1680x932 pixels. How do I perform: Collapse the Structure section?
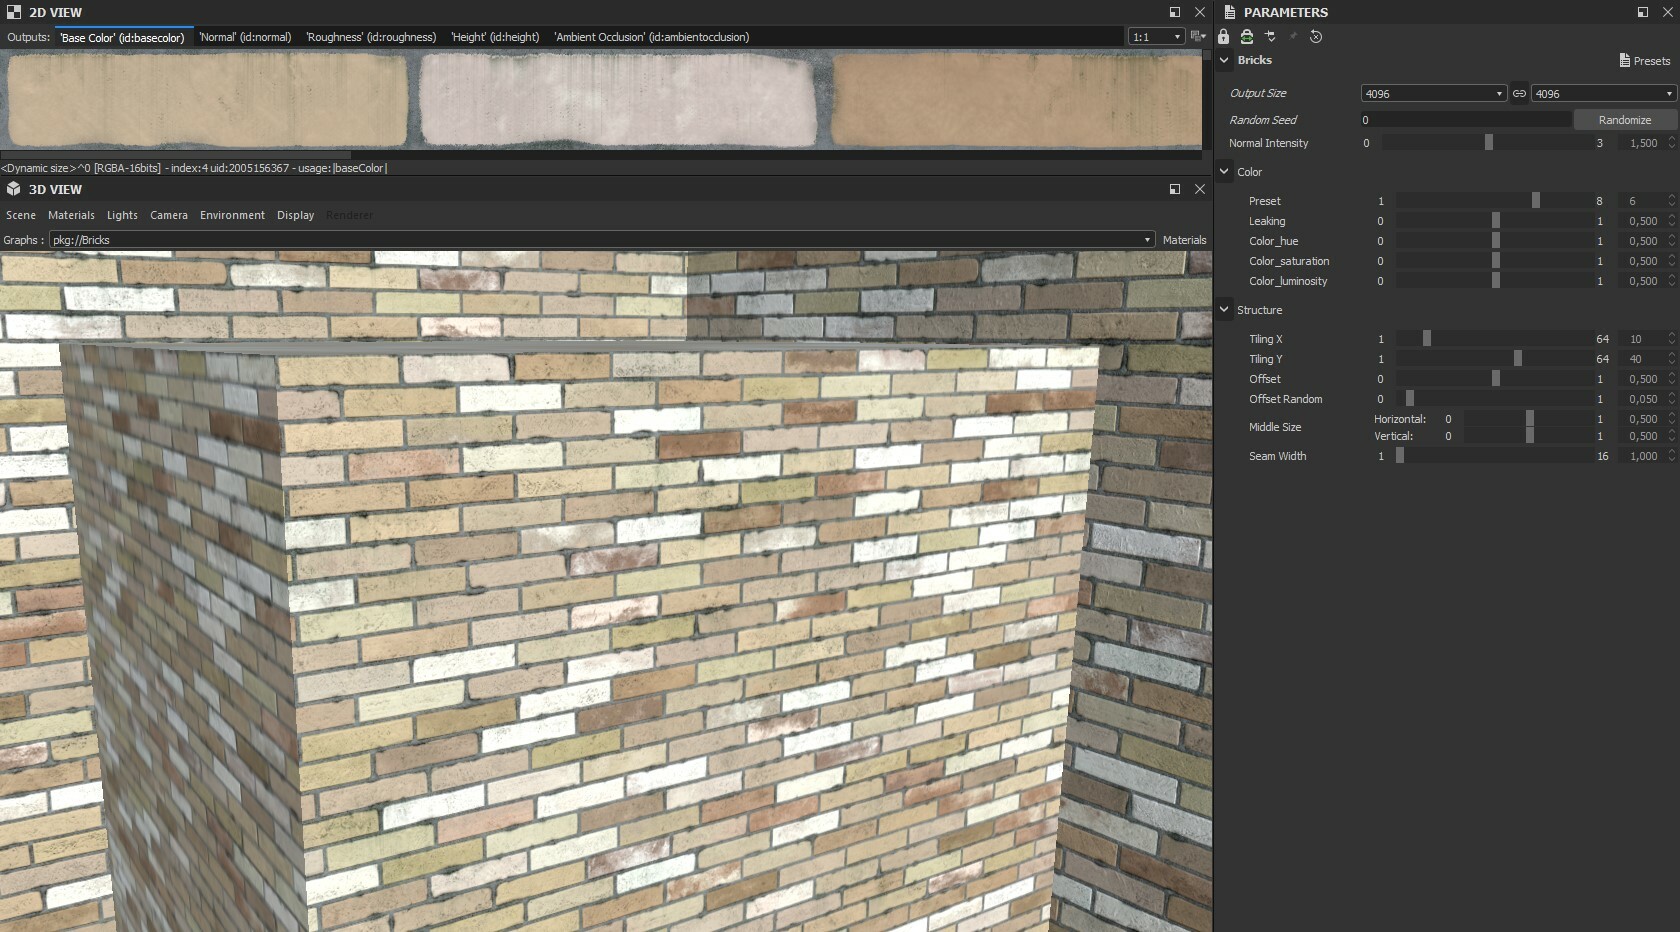tap(1224, 310)
